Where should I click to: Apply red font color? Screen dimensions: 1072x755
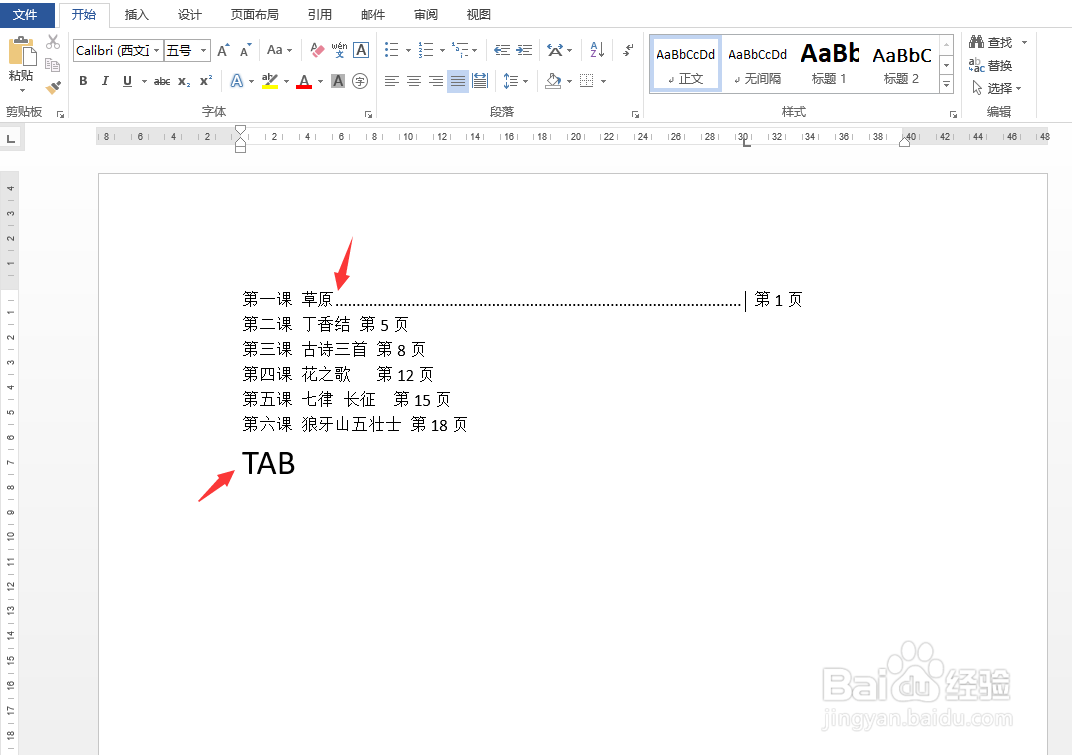pos(304,81)
